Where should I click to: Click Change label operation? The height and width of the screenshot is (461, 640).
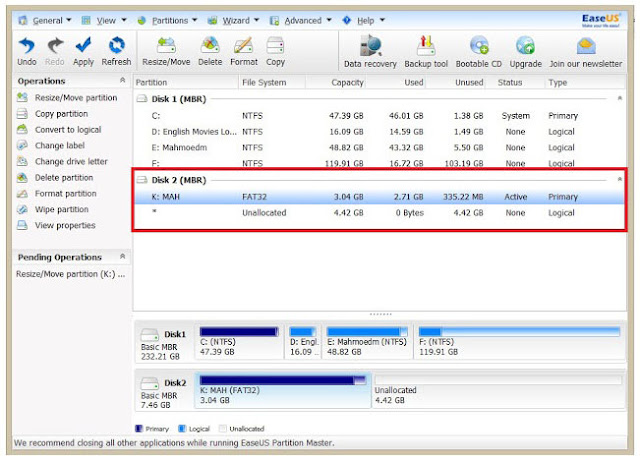pyautogui.click(x=60, y=146)
